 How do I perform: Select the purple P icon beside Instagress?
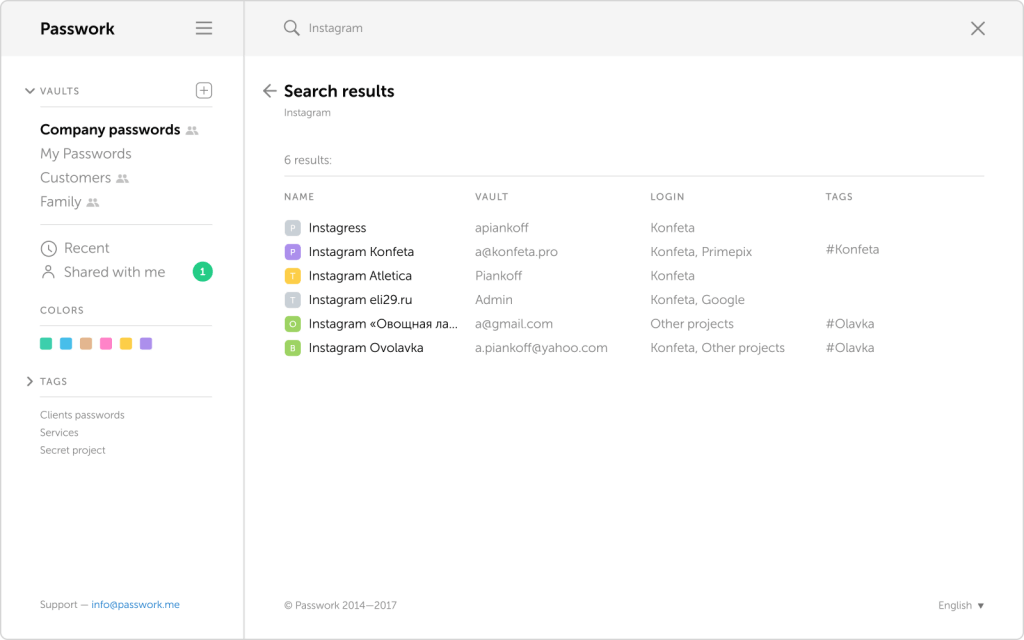point(293,227)
